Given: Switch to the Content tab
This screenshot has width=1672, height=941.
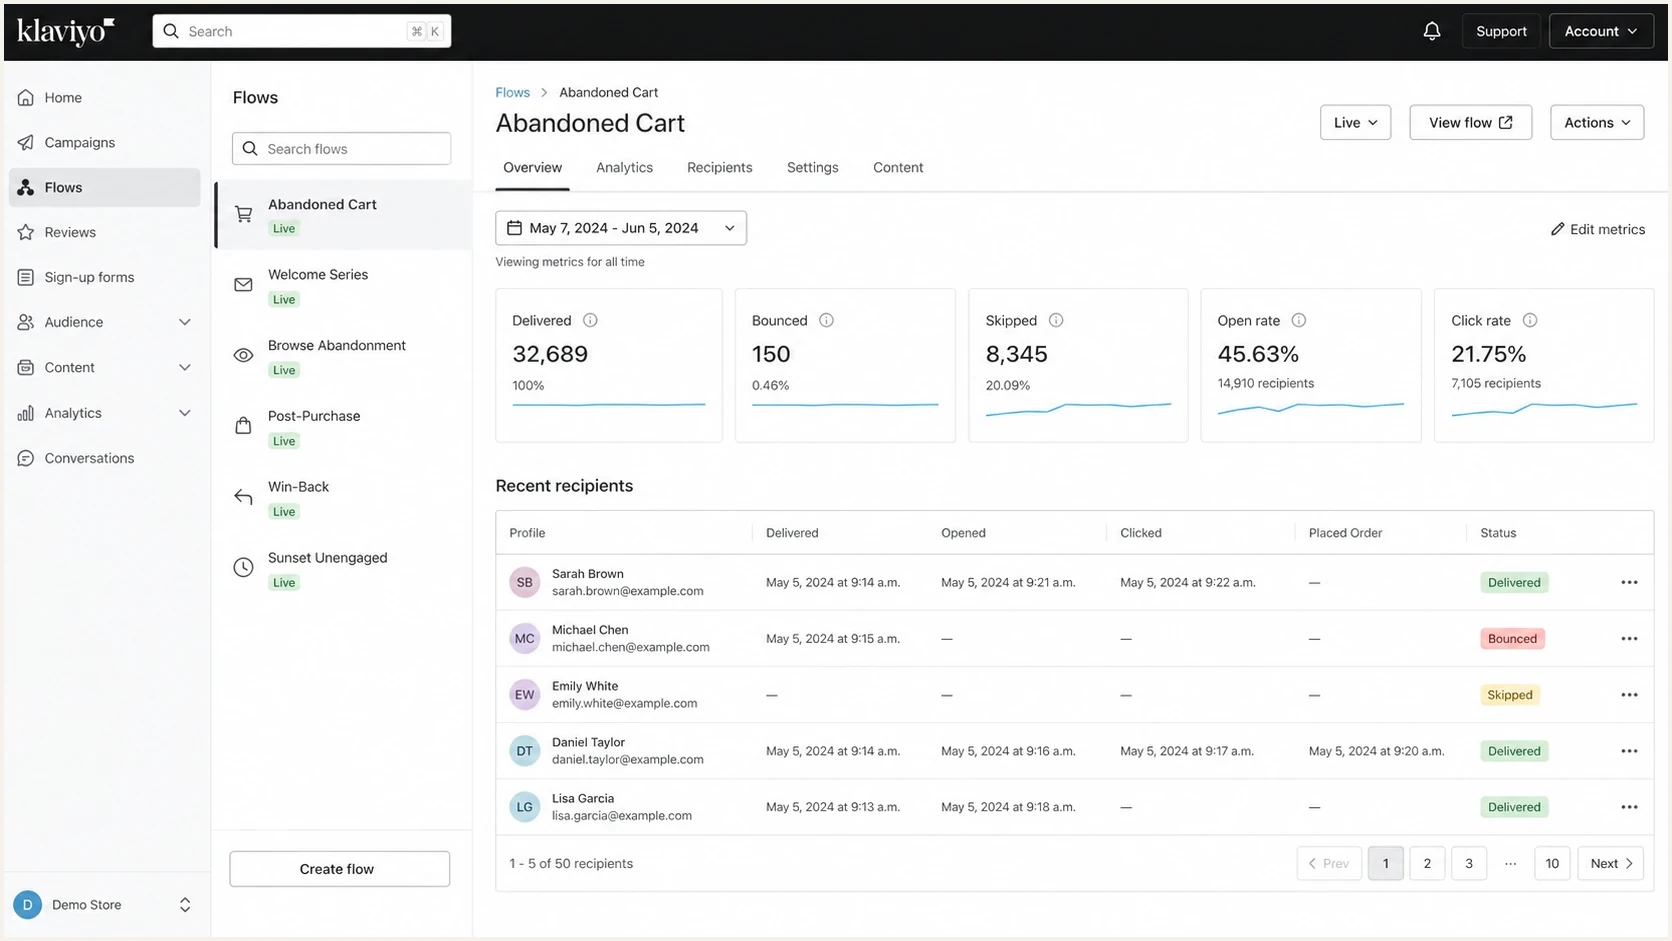Looking at the screenshot, I should tap(898, 167).
